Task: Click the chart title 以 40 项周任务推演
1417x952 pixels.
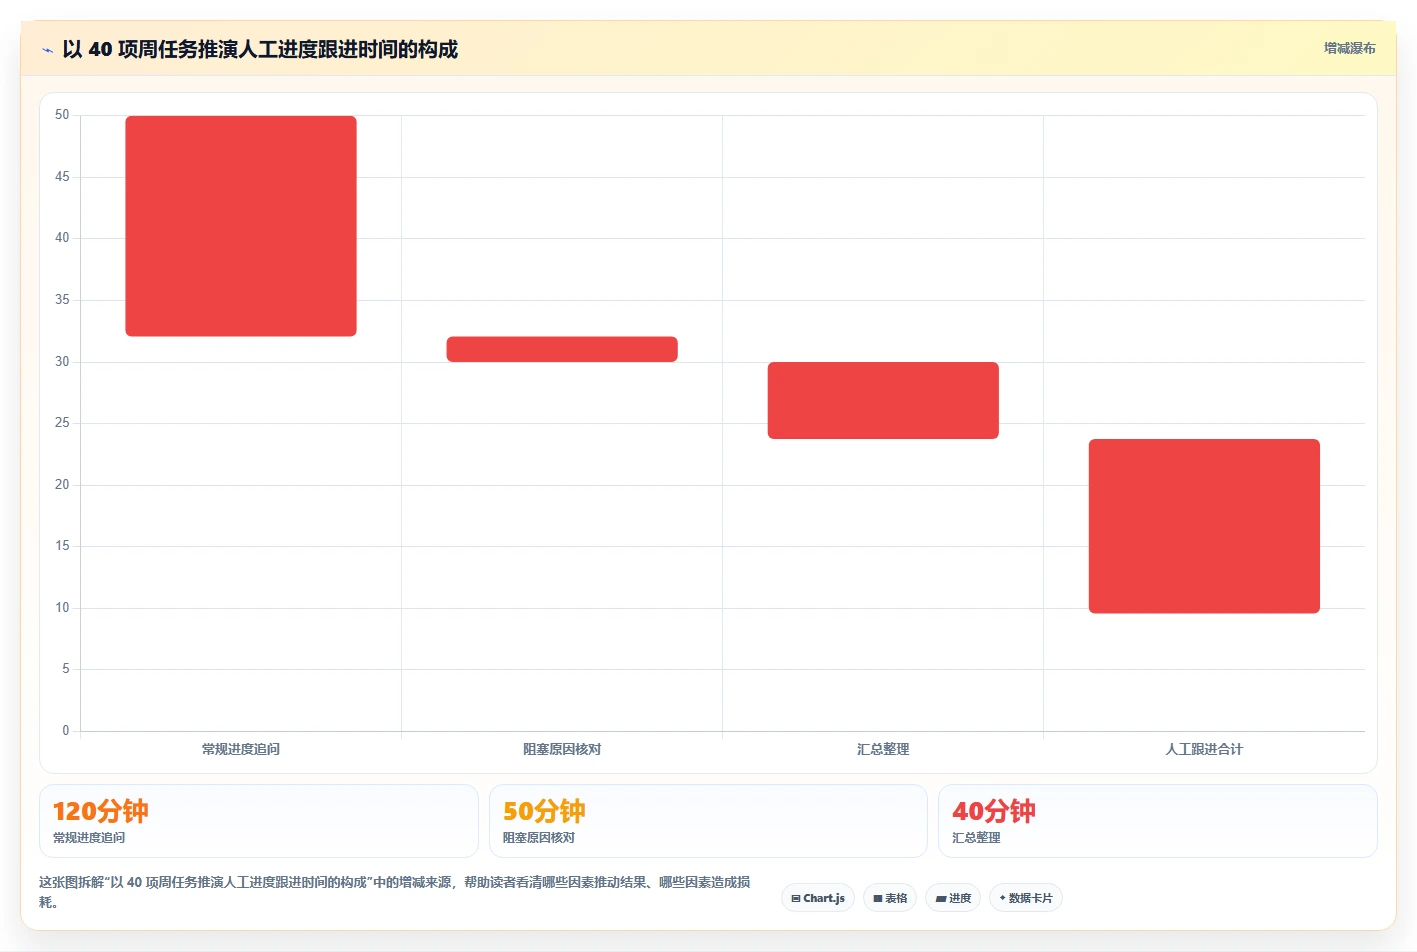Action: 260,49
